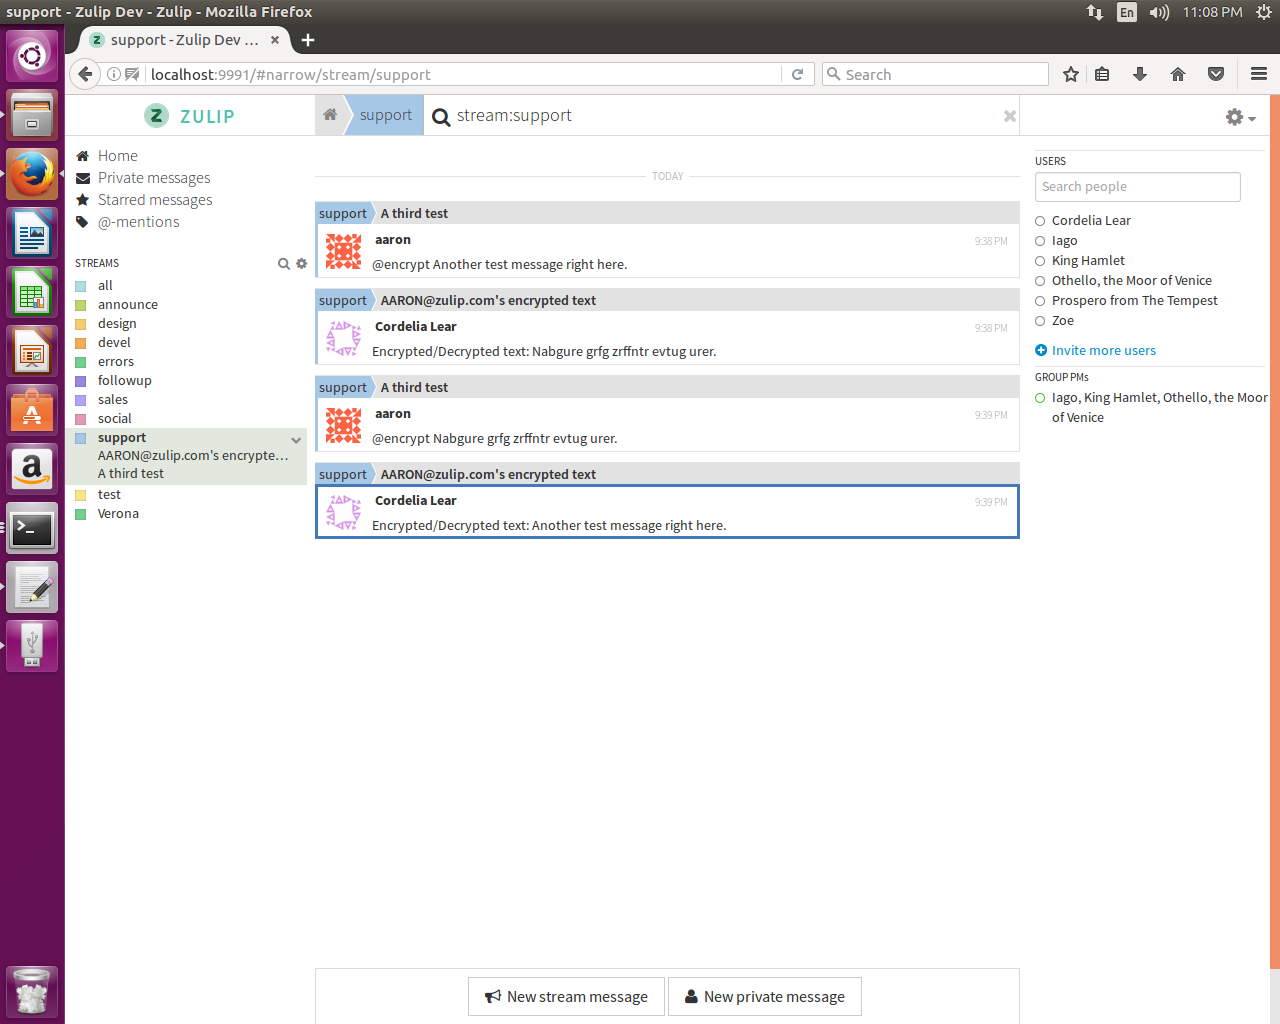Image resolution: width=1280 pixels, height=1024 pixels.
Task: Open the A third test topic in sidebar
Action: point(131,474)
